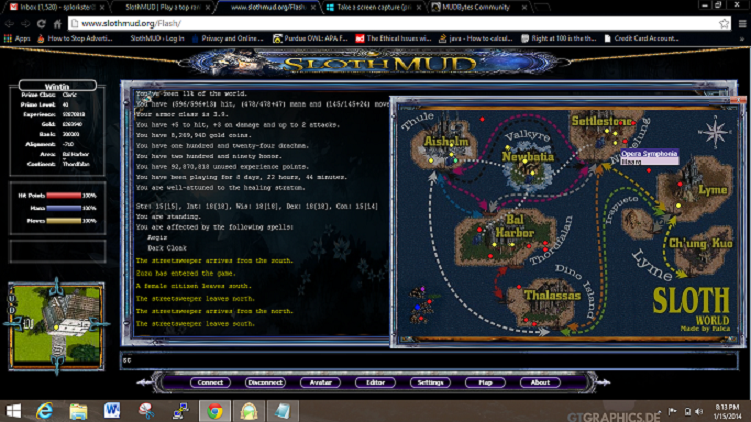751x422 pixels.
Task: Open the About dialog
Action: coord(540,382)
